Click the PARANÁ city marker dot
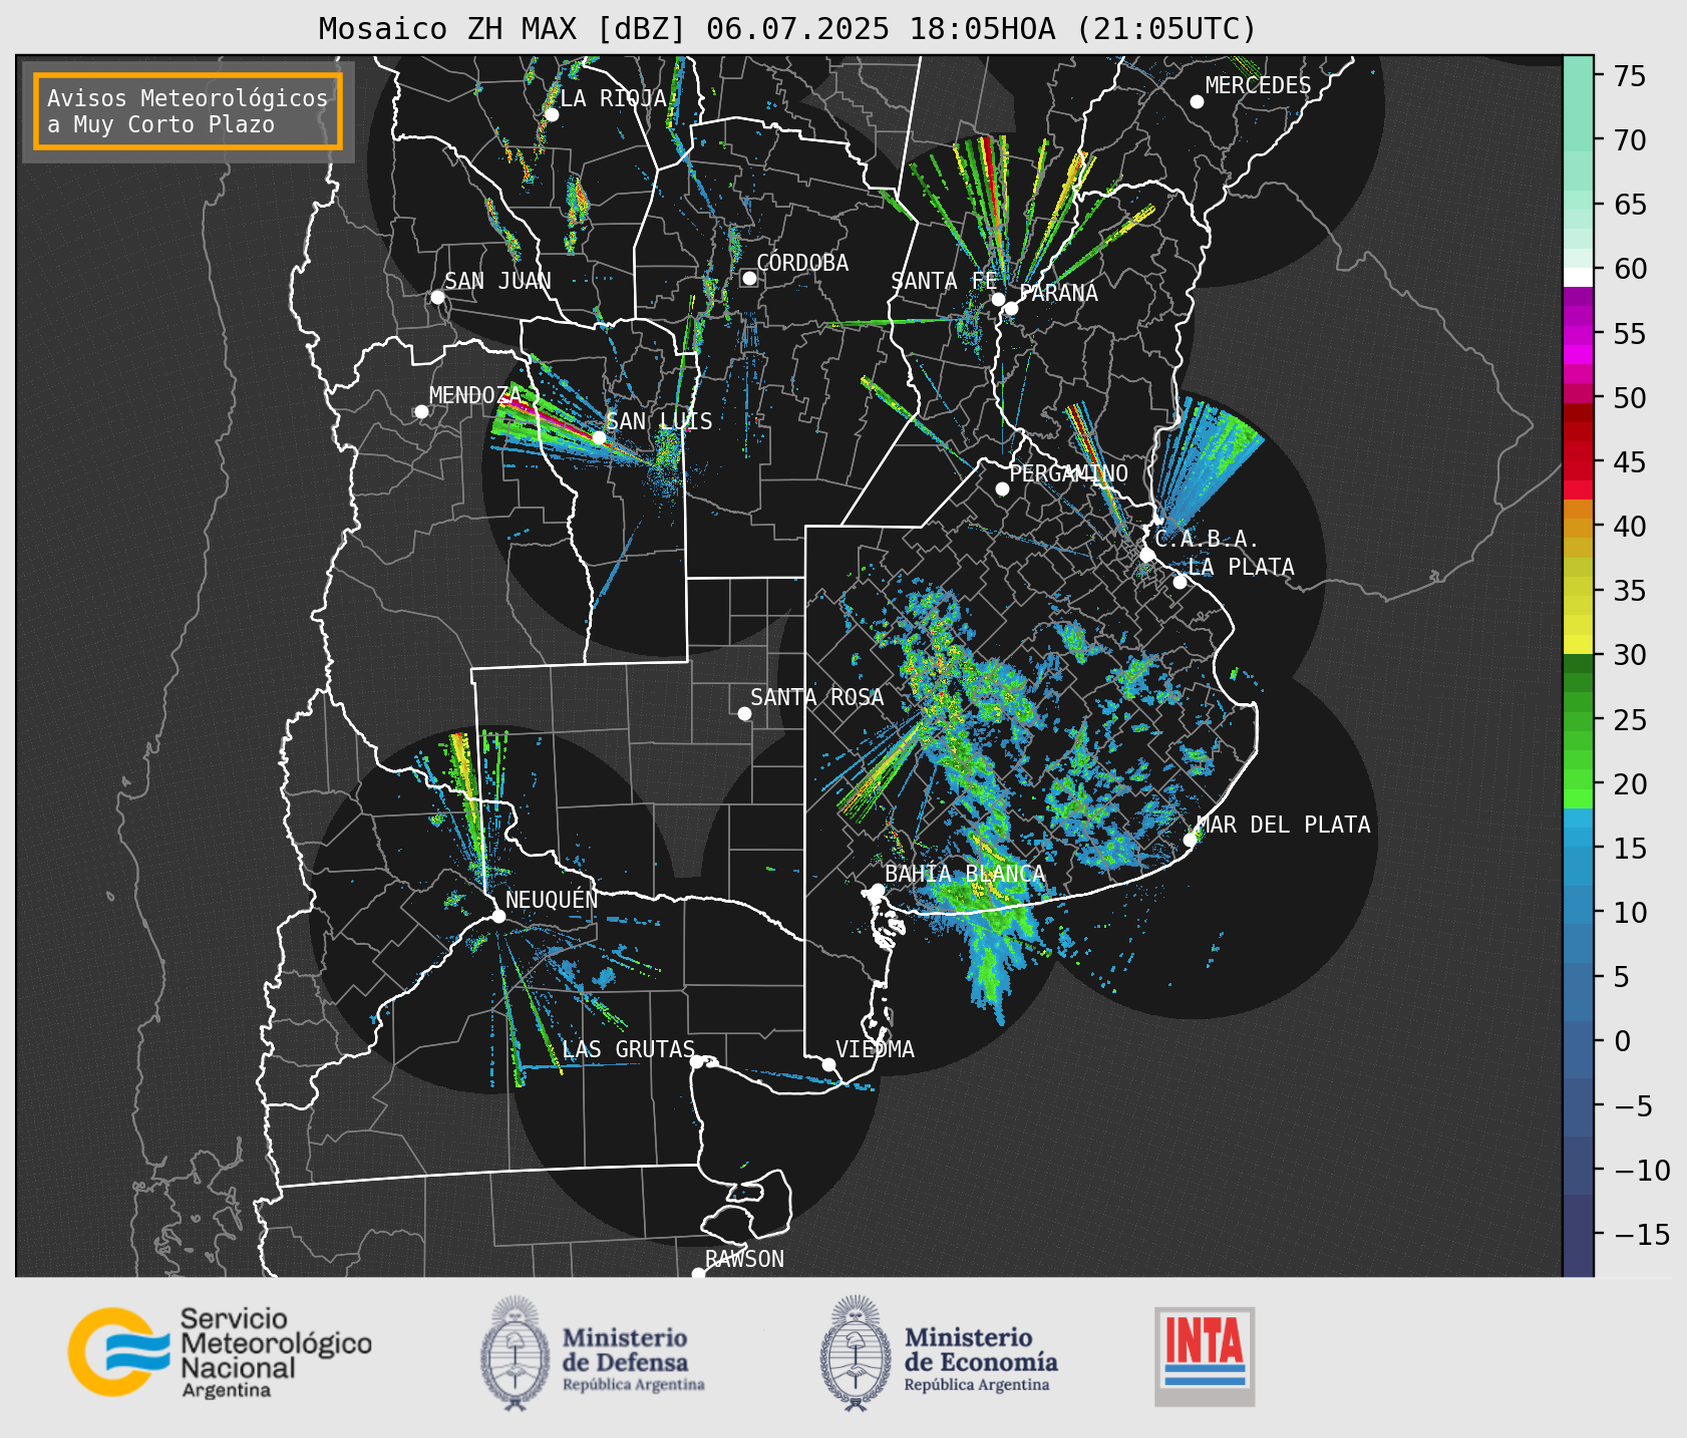The height and width of the screenshot is (1438, 1687). point(1011,308)
